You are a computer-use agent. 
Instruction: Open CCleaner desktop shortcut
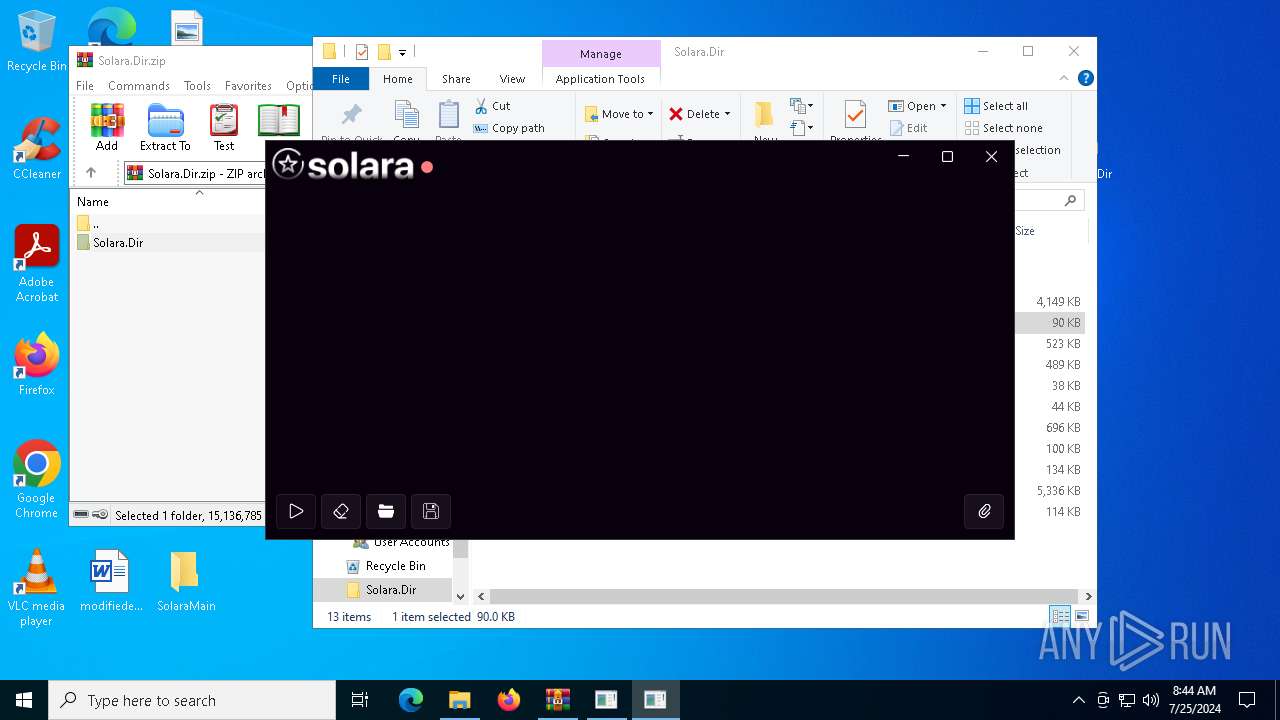[x=37, y=148]
